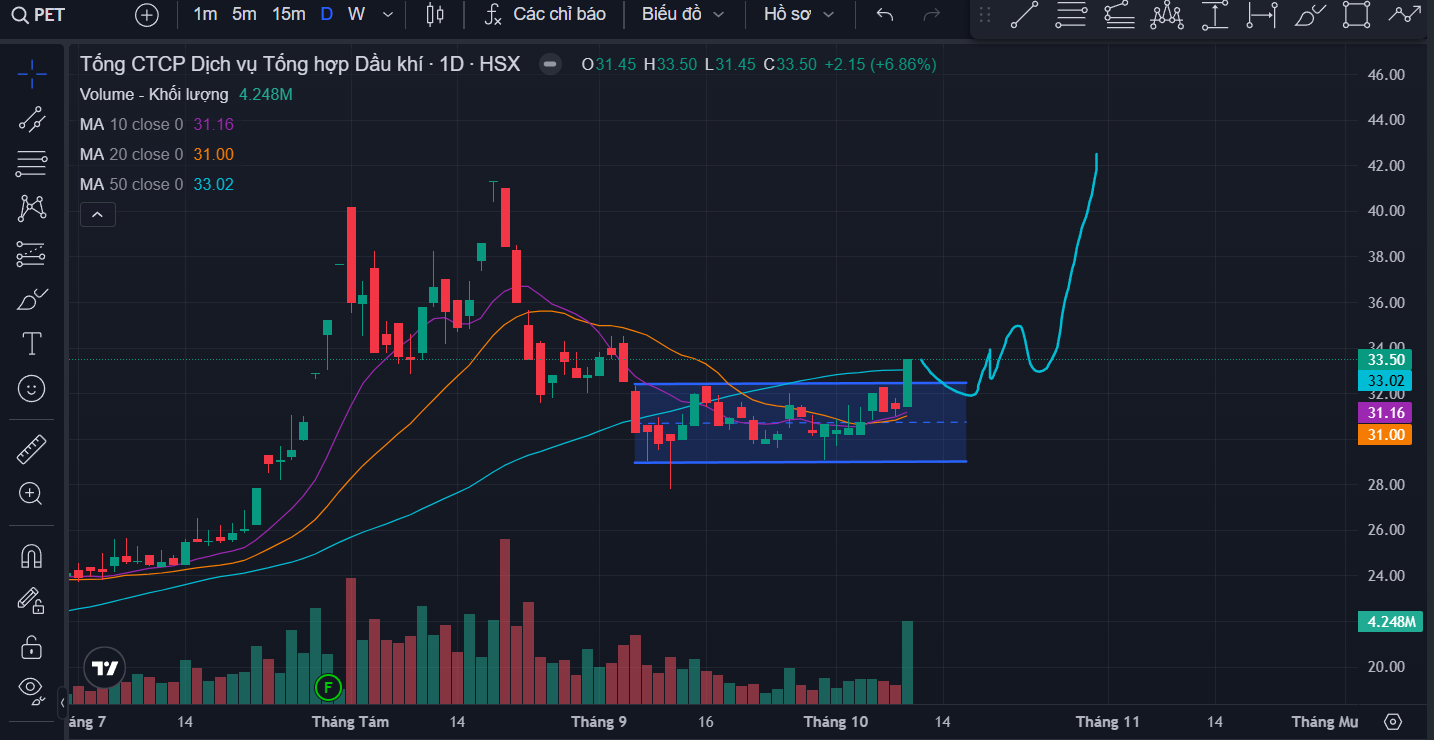Open the Biểu đồ dropdown
Image resolution: width=1434 pixels, height=740 pixels.
pyautogui.click(x=684, y=14)
